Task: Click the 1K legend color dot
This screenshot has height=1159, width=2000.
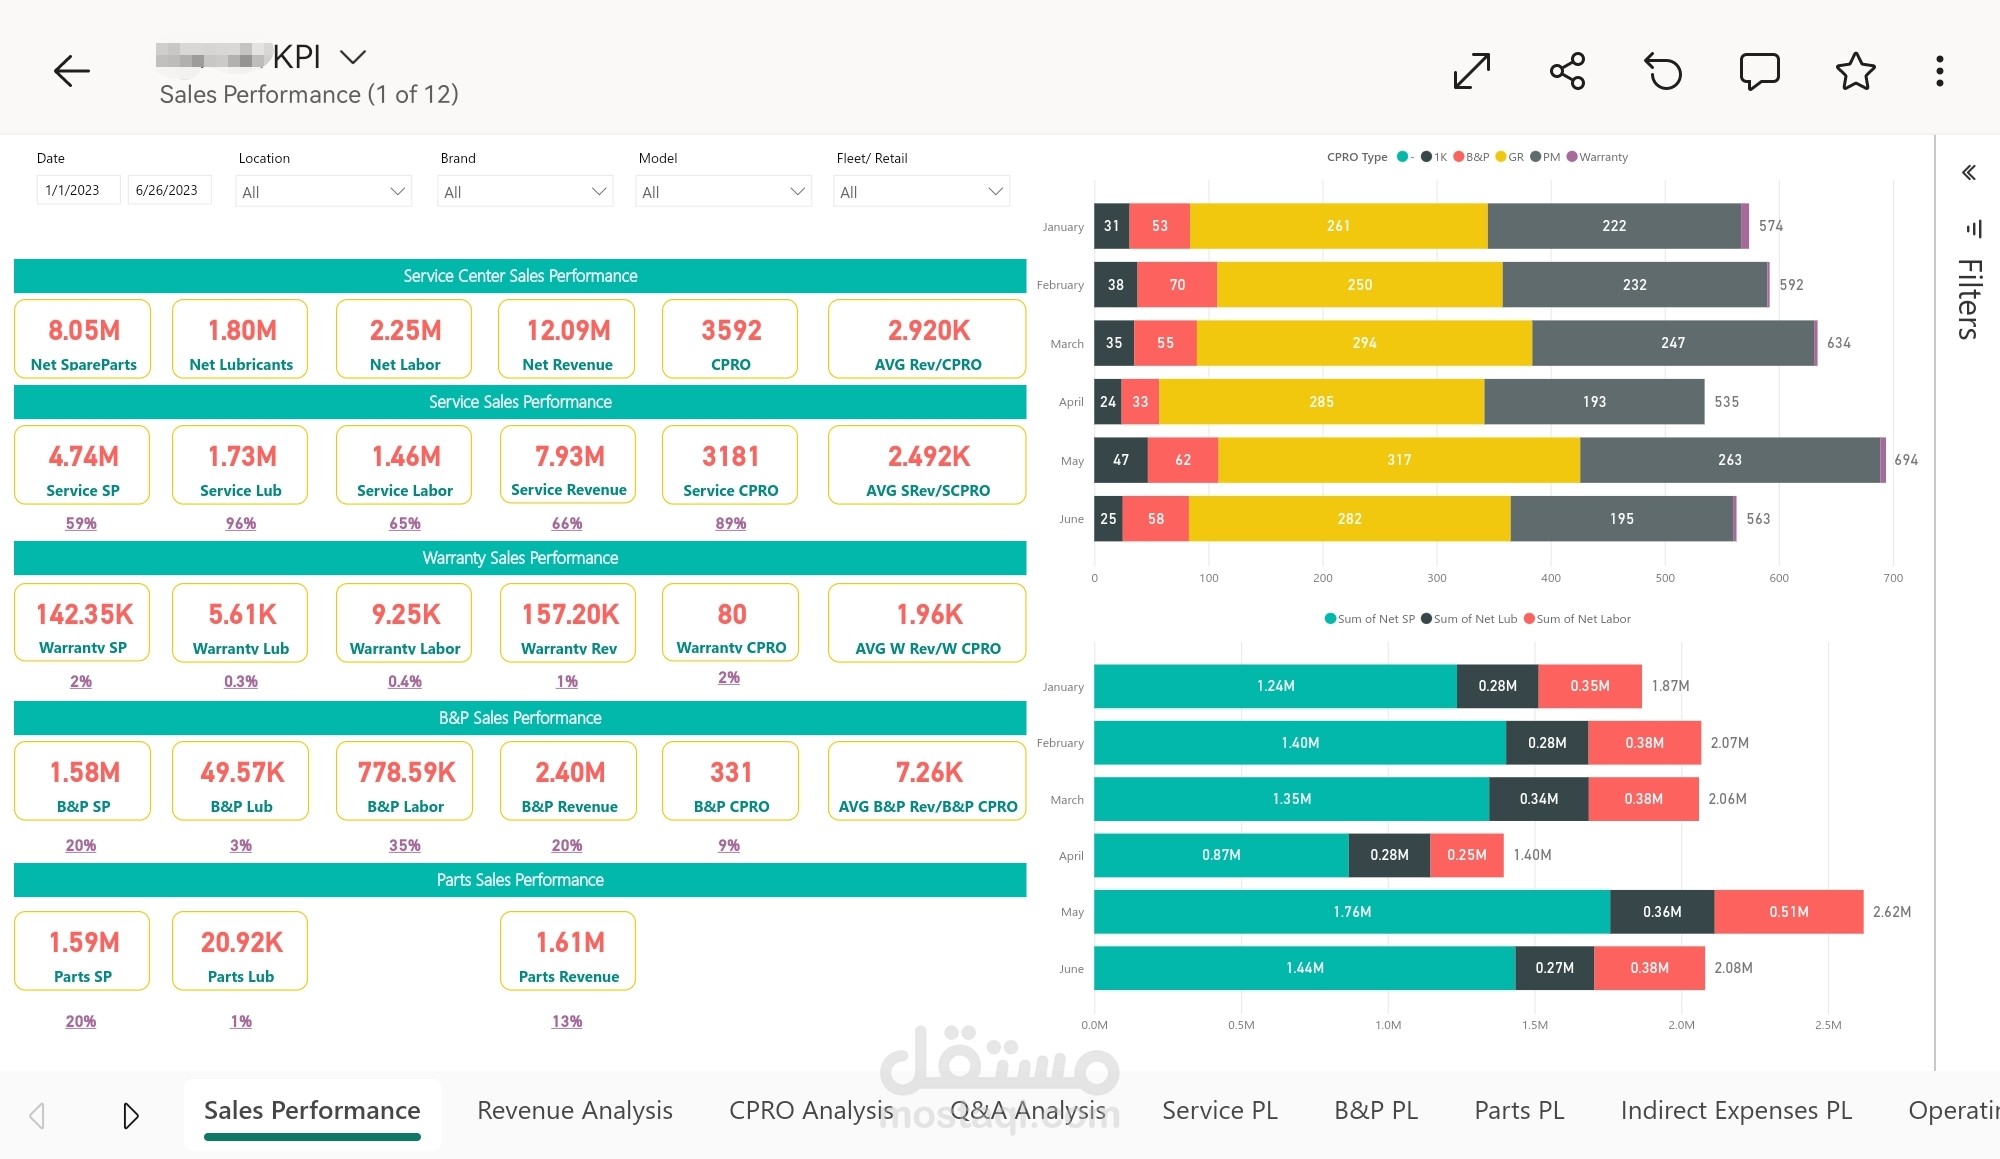Action: click(x=1426, y=157)
